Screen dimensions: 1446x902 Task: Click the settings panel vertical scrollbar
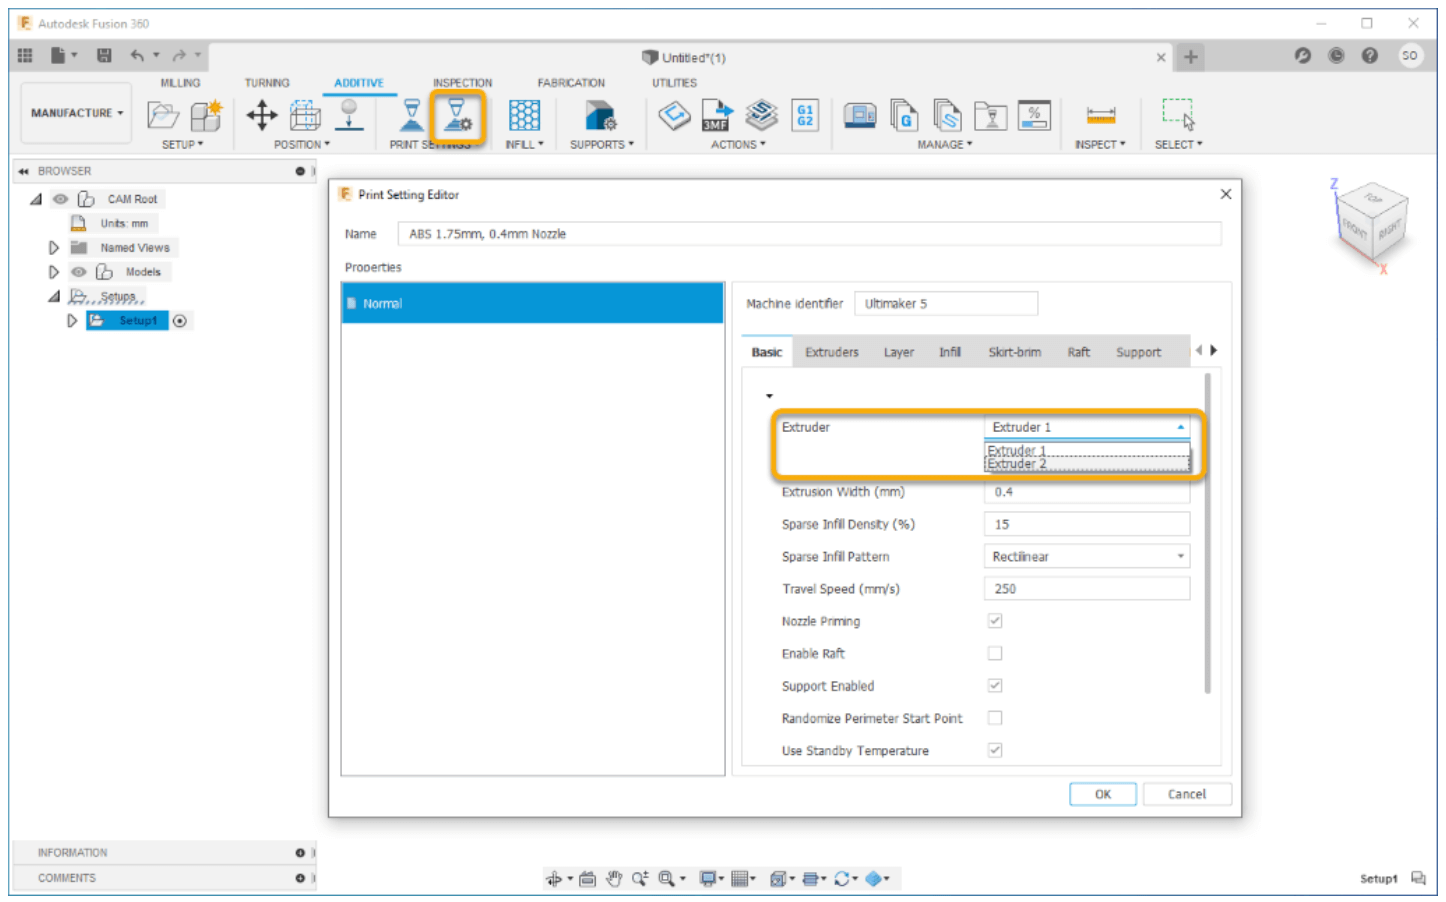[1207, 533]
